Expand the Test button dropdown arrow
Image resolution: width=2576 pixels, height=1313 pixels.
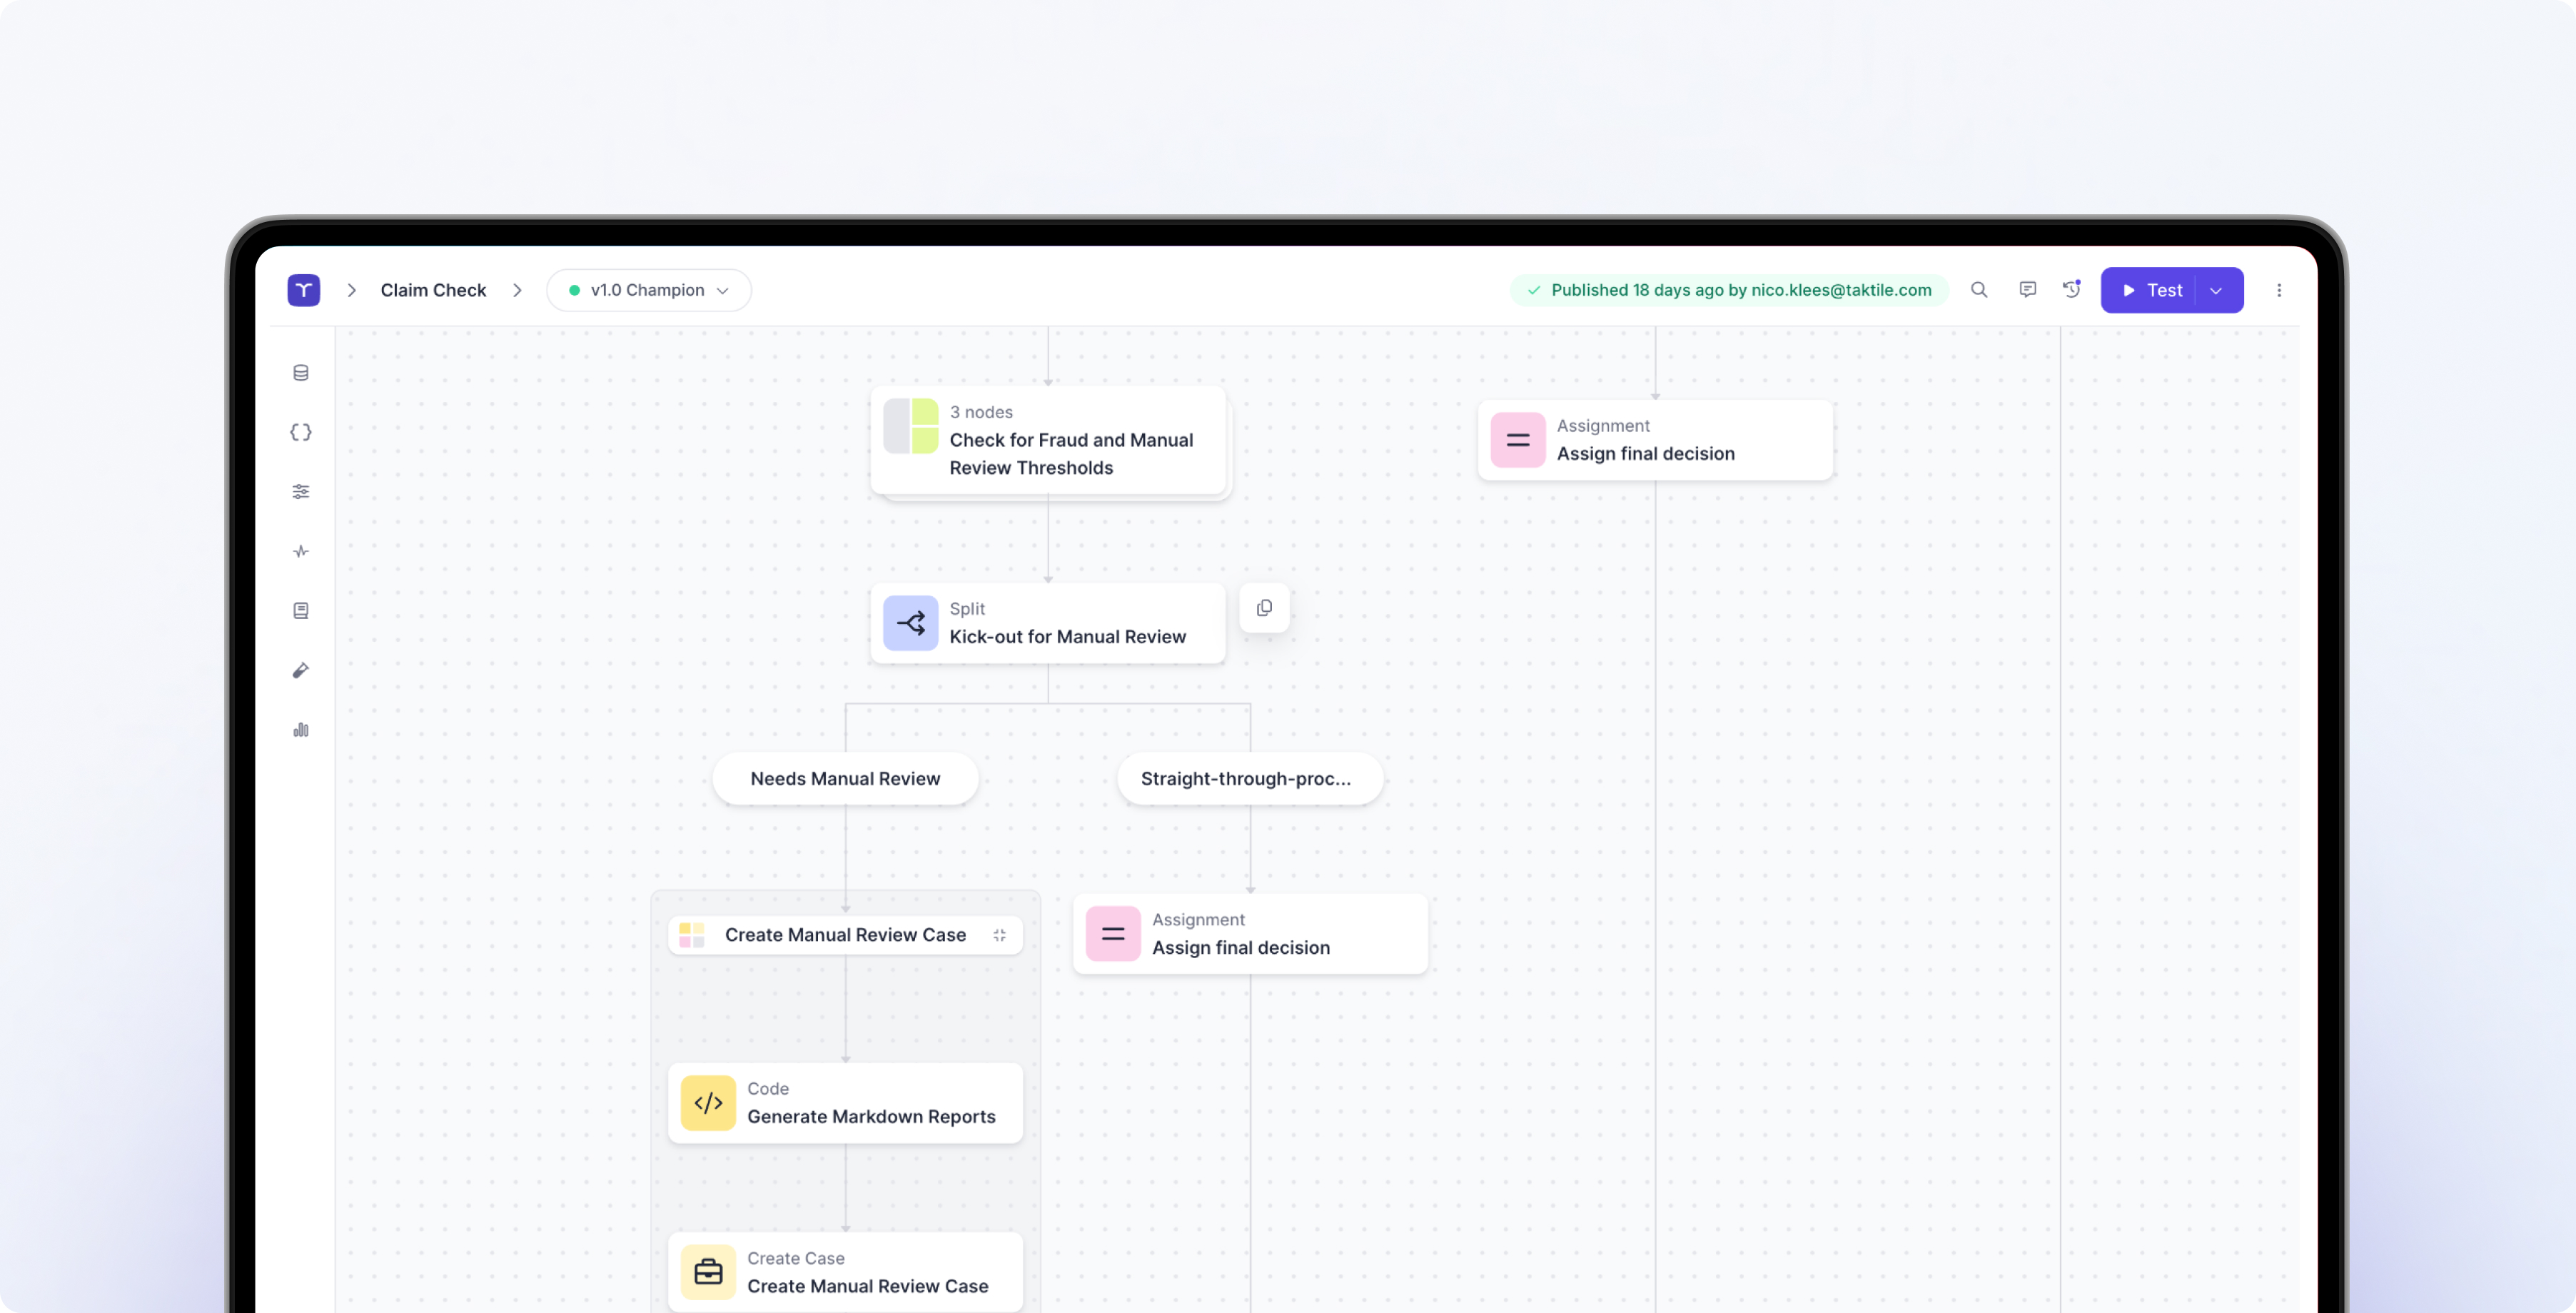point(2217,291)
